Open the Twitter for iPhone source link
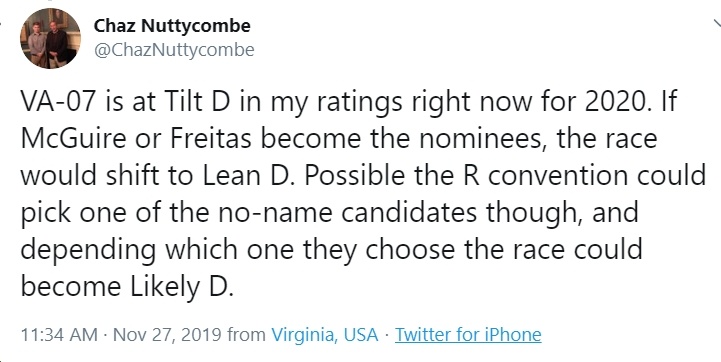The width and height of the screenshot is (721, 362). click(x=468, y=334)
